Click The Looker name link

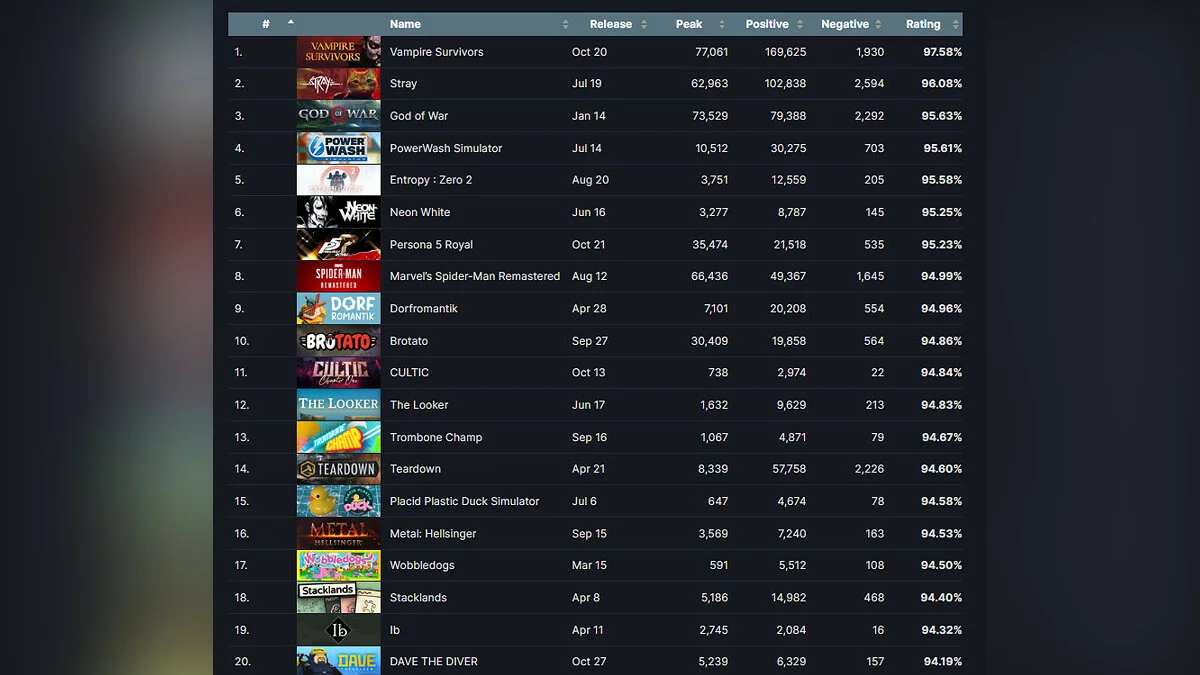pos(419,405)
